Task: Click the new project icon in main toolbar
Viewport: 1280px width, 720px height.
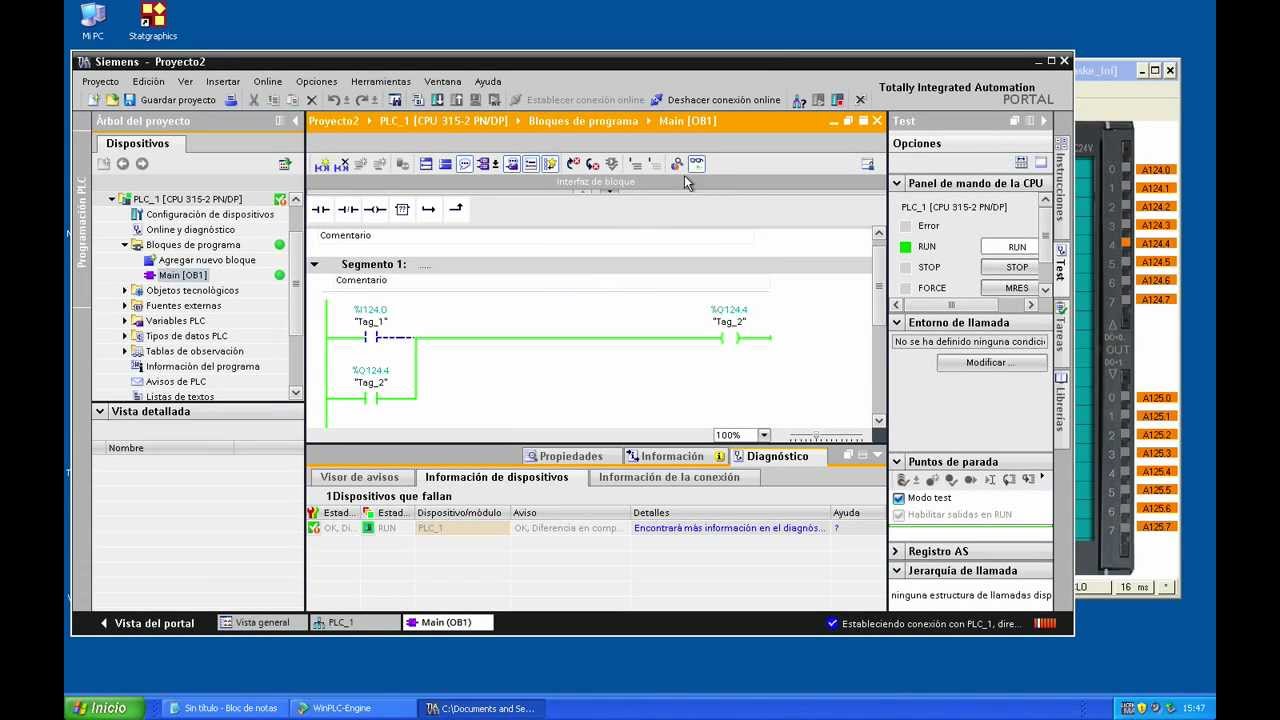Action: coord(94,100)
